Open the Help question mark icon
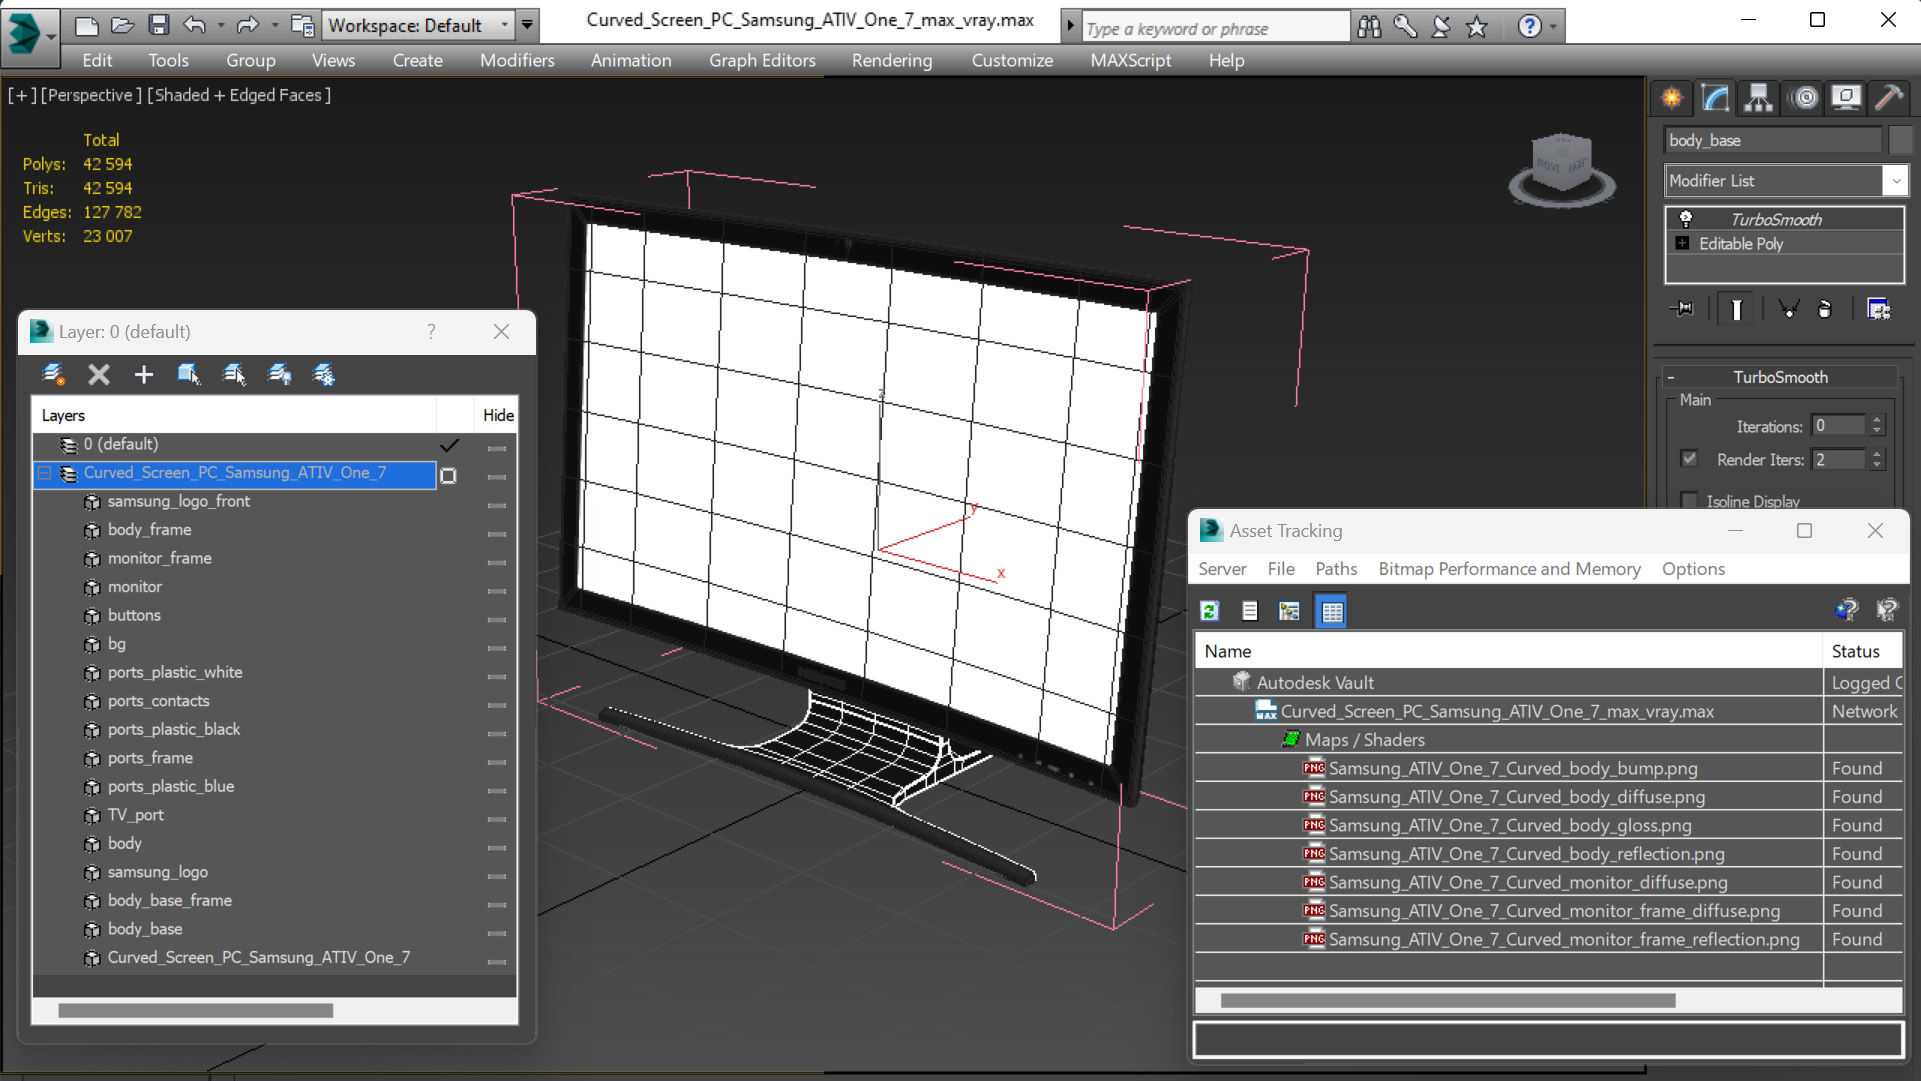 coord(1529,27)
